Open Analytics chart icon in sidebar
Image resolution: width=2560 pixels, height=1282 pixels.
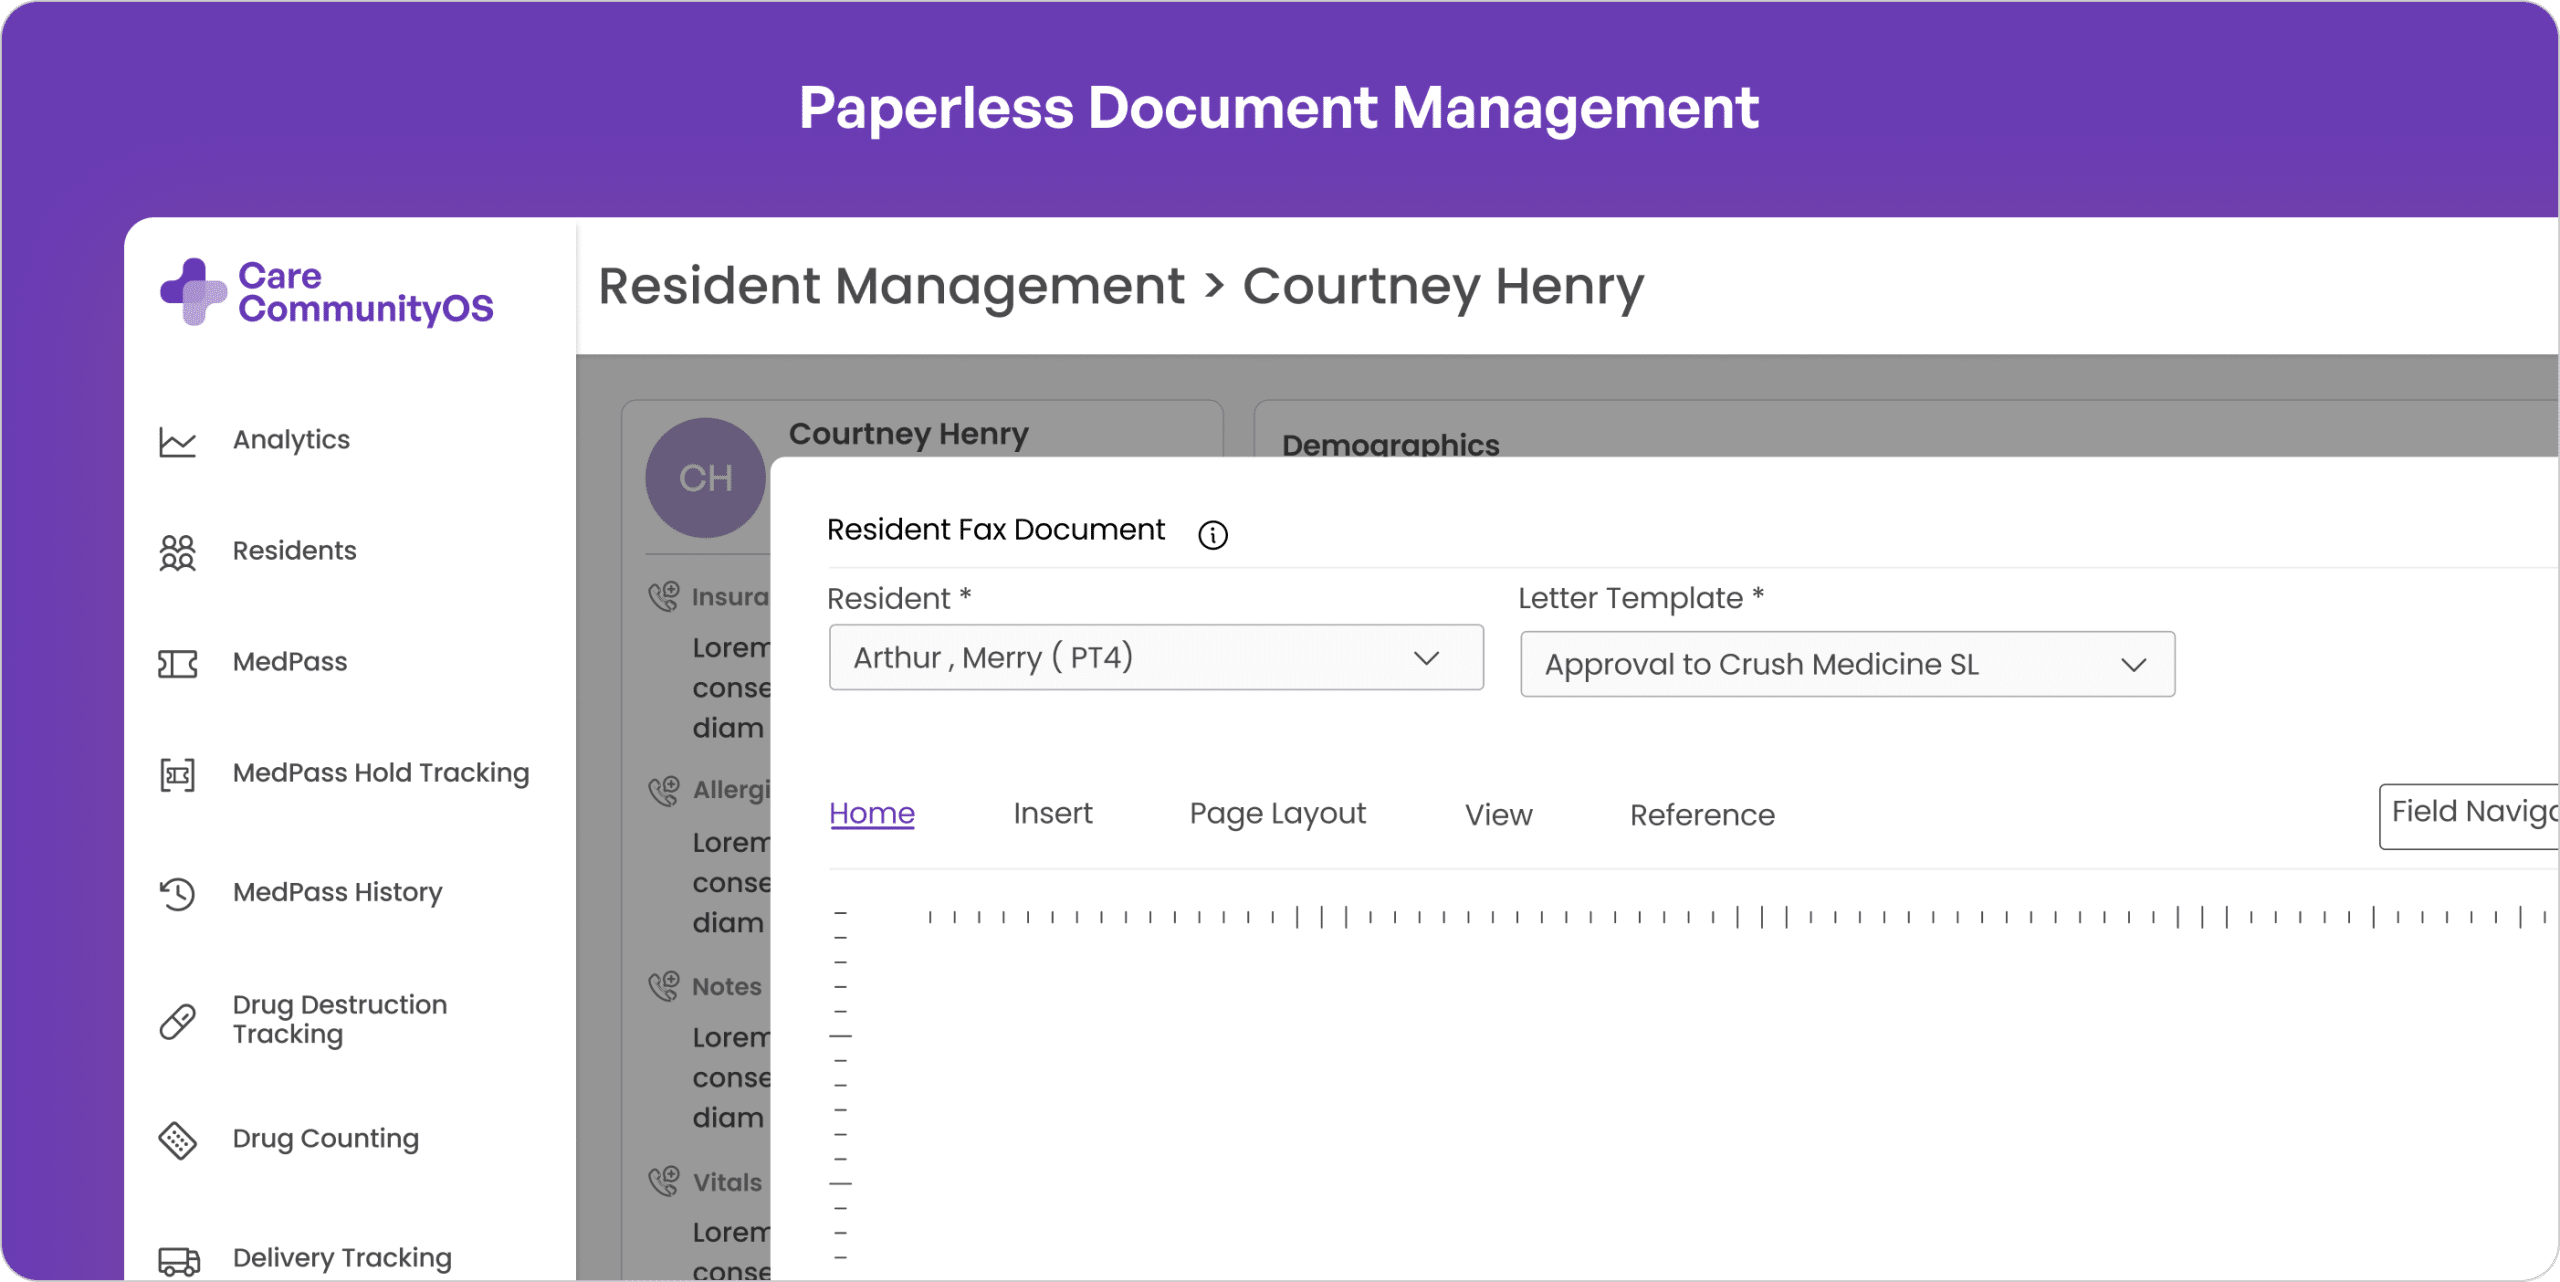coord(178,441)
